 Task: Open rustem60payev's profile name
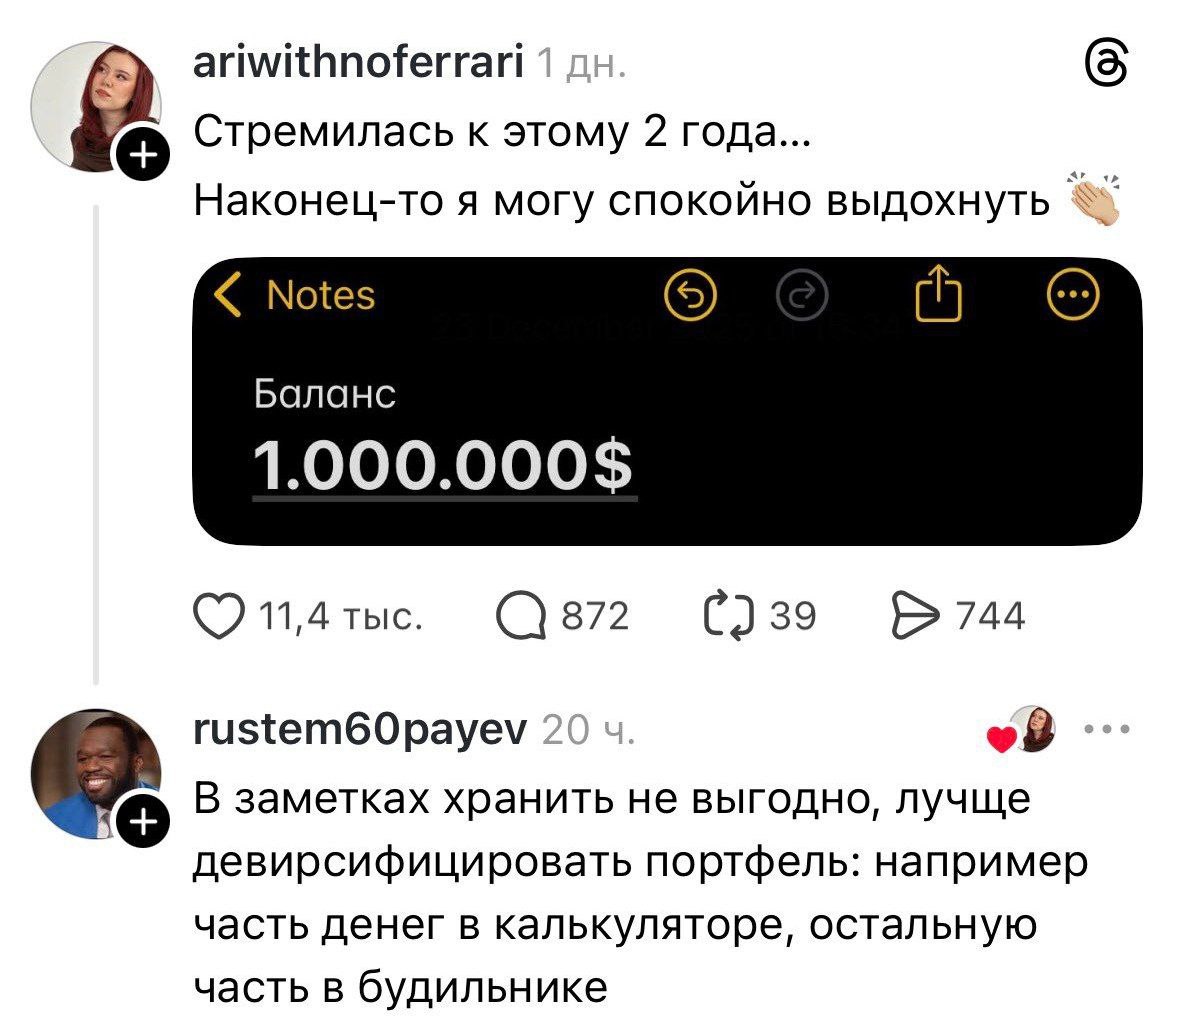tap(361, 730)
